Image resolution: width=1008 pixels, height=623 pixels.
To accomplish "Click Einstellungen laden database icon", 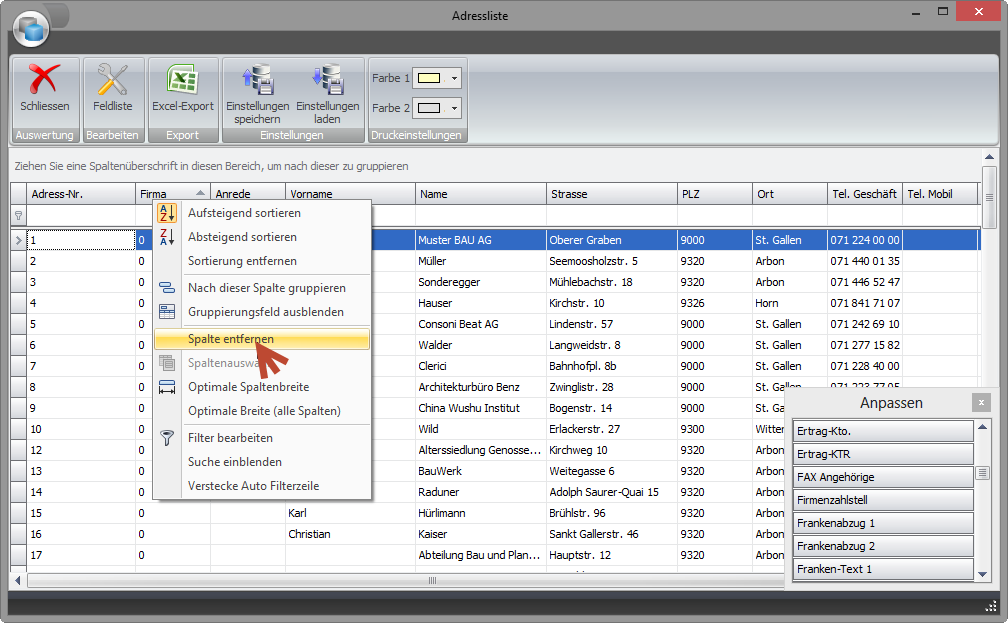I will coord(327,80).
